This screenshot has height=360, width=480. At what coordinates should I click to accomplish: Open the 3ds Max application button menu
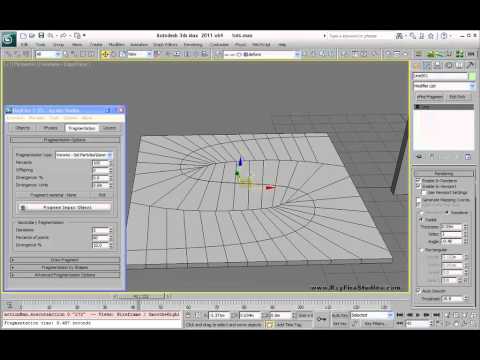tap(8, 39)
